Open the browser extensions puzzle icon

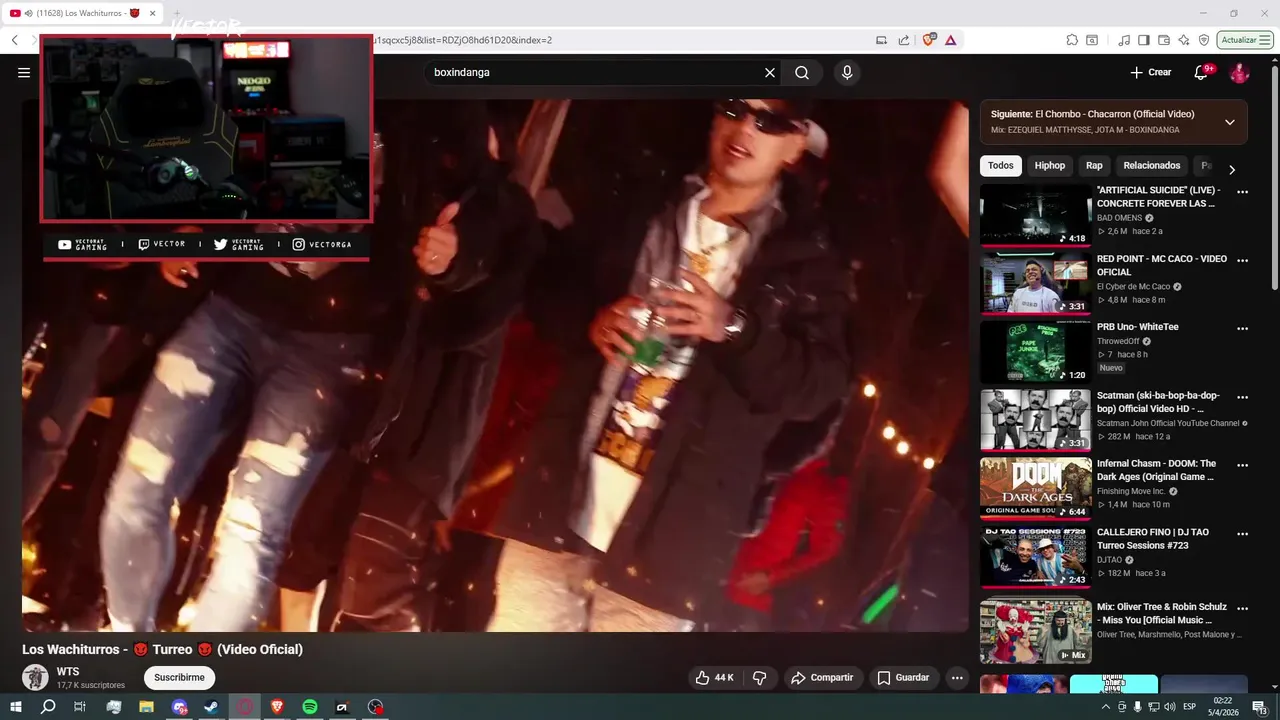coord(1072,40)
